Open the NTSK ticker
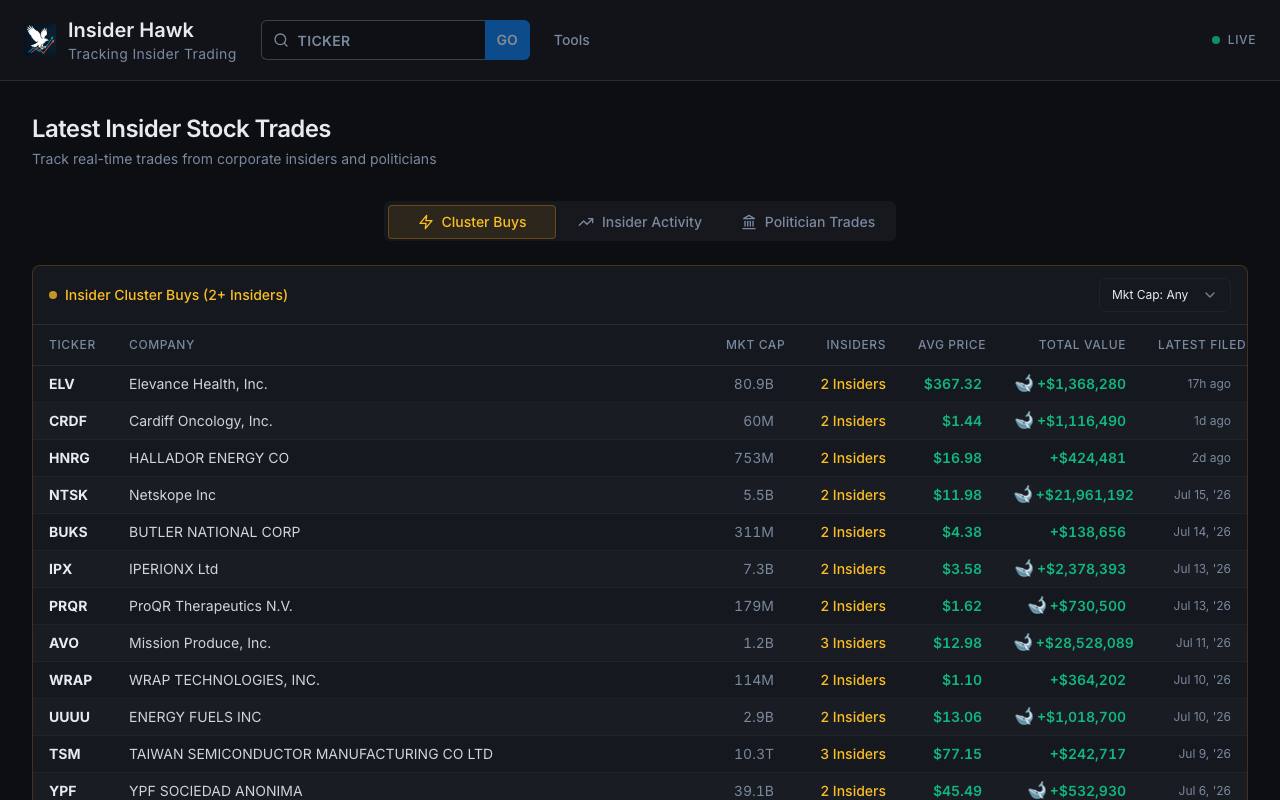Image resolution: width=1280 pixels, height=800 pixels. coord(68,495)
